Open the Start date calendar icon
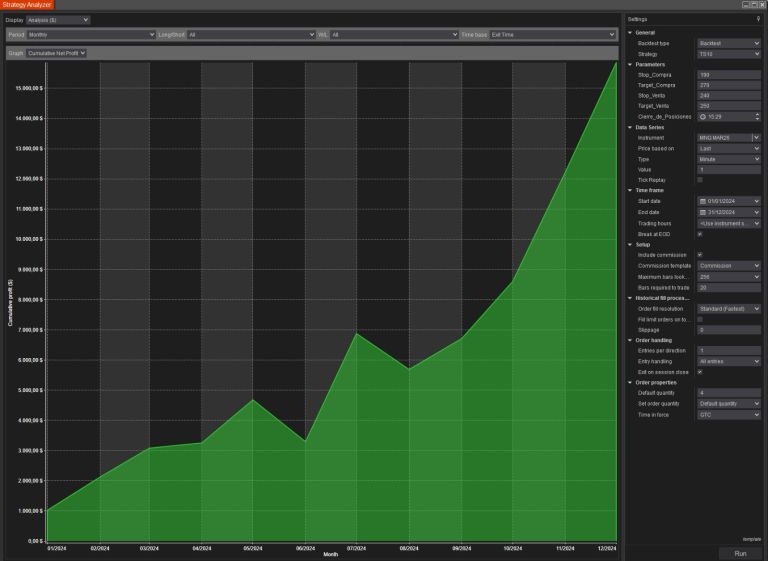This screenshot has width=768, height=561. pyautogui.click(x=703, y=201)
